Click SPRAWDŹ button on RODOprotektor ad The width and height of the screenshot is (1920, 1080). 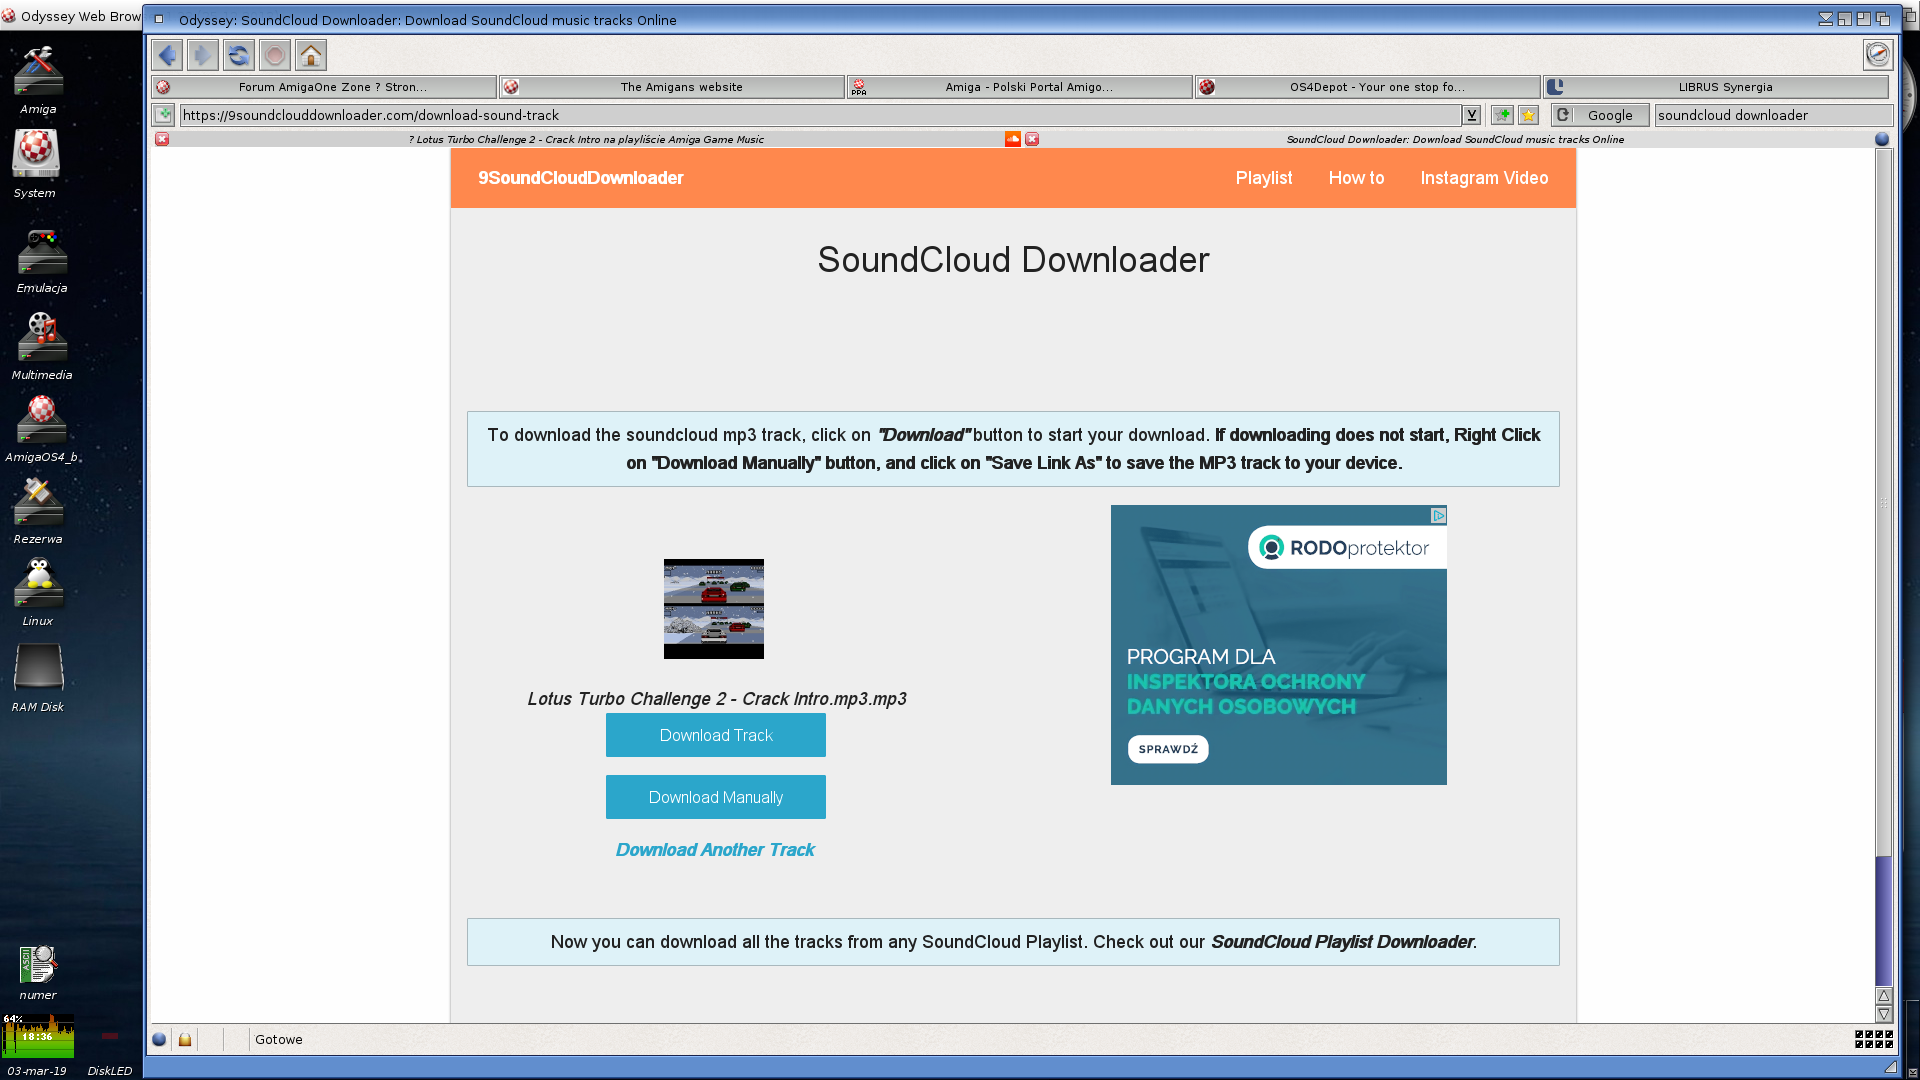1168,749
